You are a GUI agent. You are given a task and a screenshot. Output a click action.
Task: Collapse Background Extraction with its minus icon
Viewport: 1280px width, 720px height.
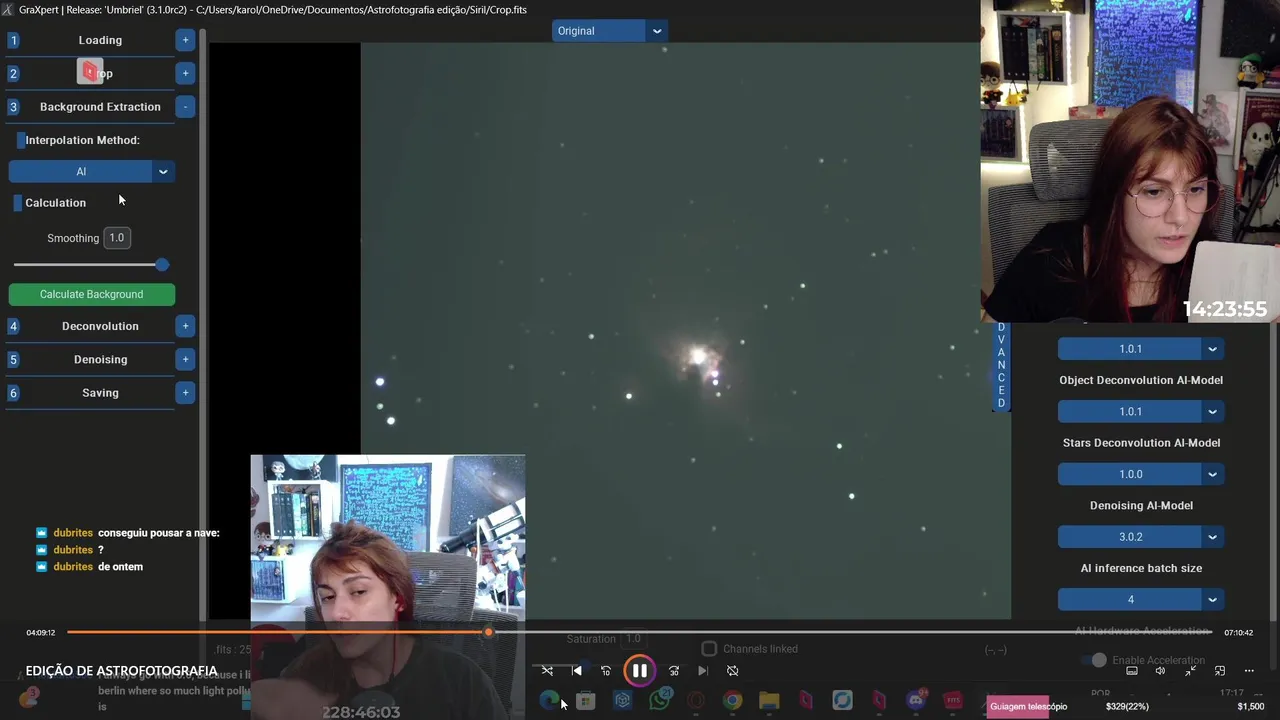(185, 106)
